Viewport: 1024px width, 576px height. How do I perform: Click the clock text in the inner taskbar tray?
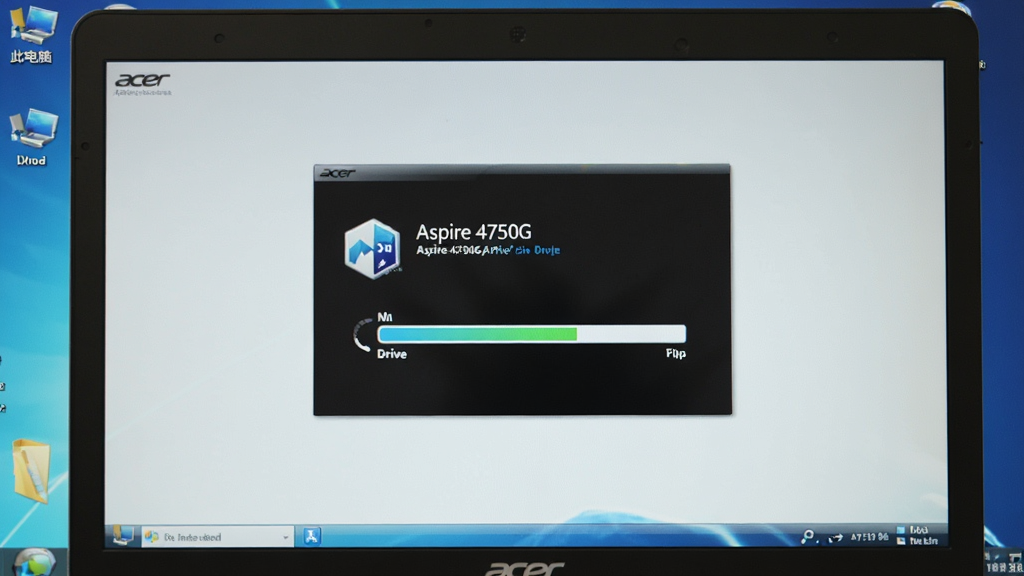[x=869, y=537]
